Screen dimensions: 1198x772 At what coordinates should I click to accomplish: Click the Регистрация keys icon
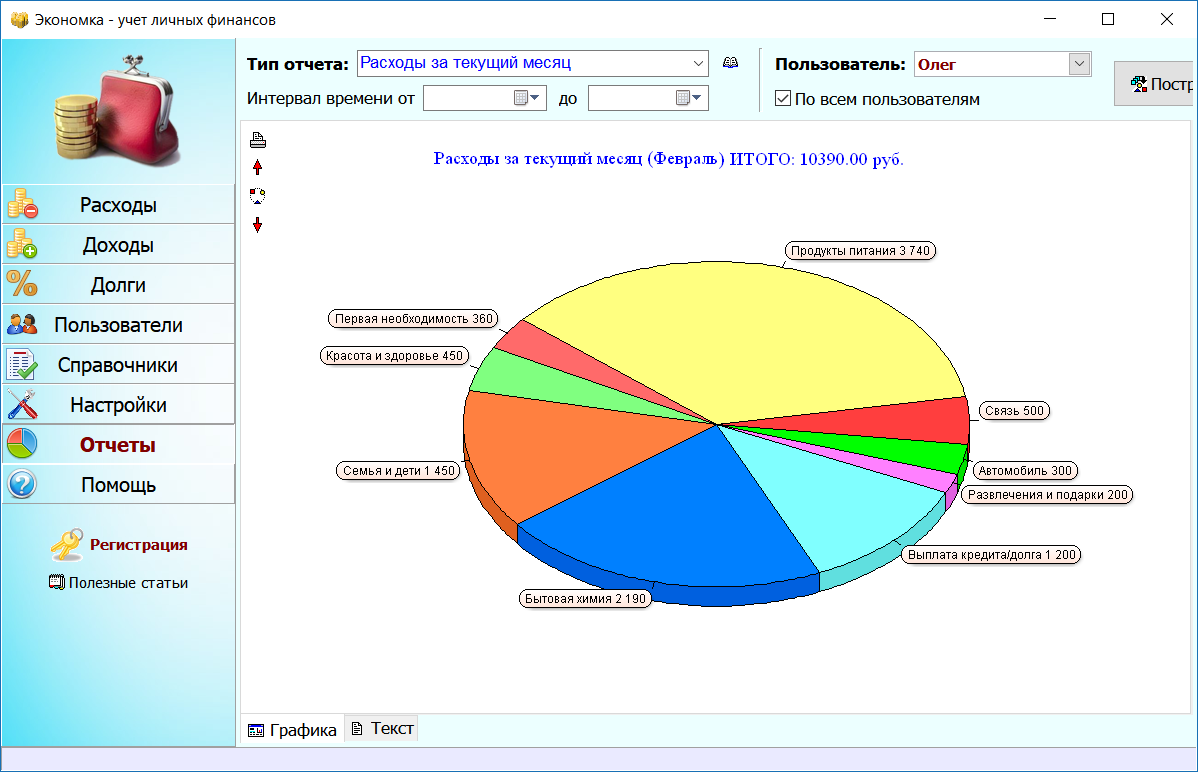(67, 545)
